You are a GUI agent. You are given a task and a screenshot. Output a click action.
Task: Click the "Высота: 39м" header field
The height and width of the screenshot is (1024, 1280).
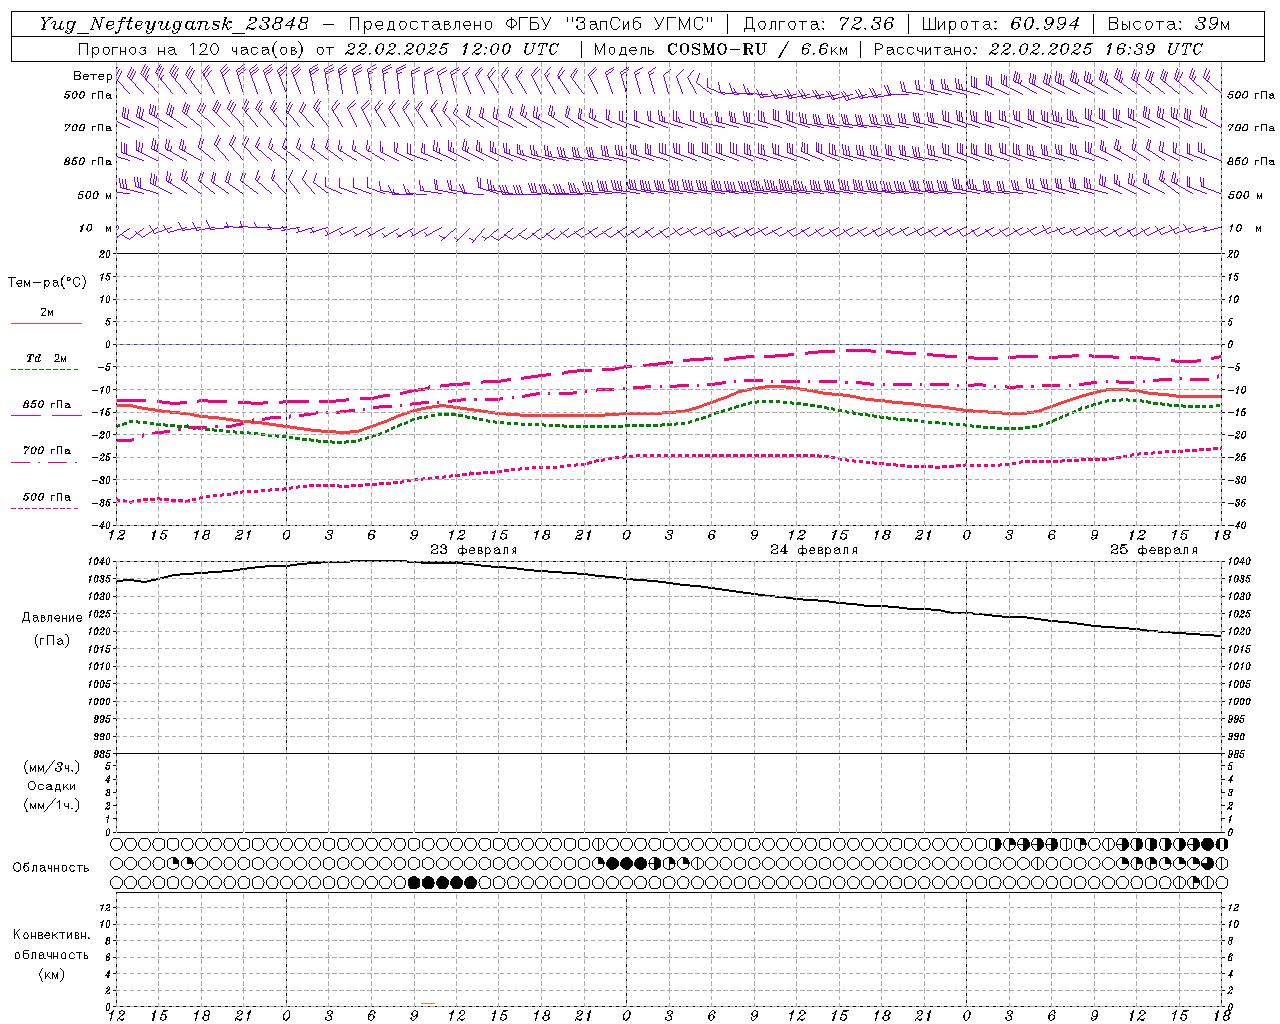pos(1169,24)
